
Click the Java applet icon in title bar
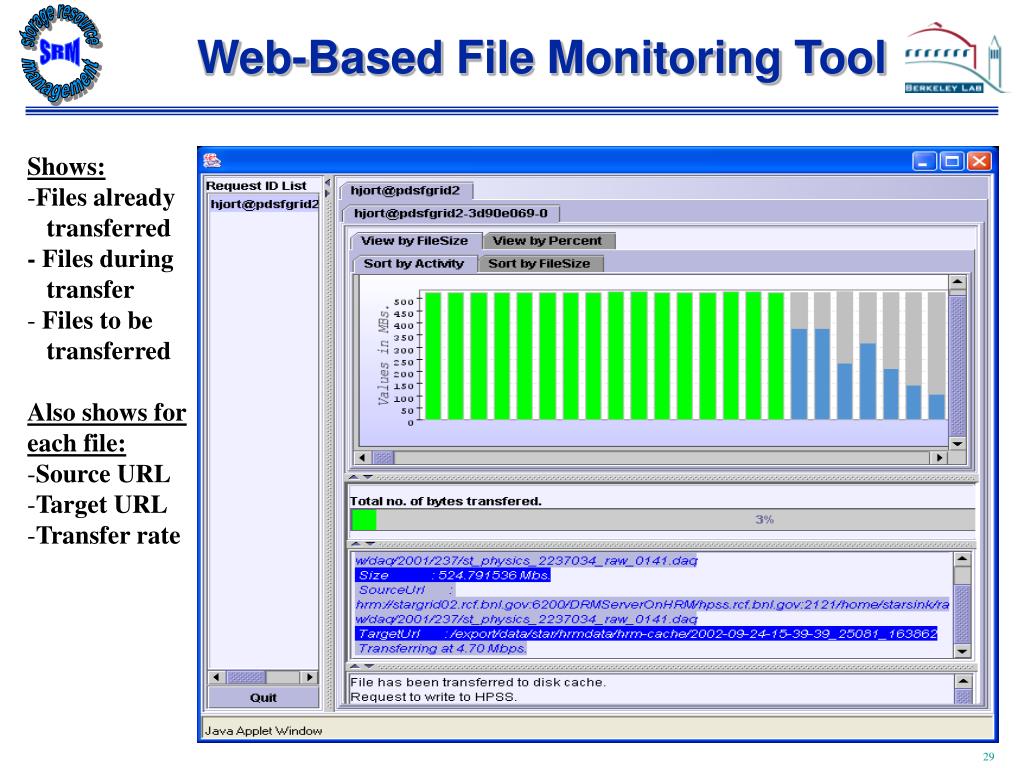[212, 161]
